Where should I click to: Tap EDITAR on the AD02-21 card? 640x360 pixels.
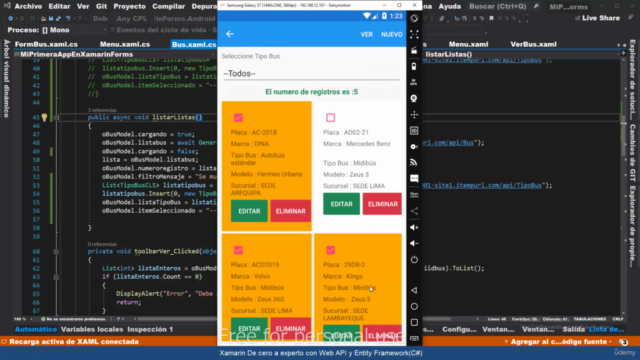(x=341, y=204)
